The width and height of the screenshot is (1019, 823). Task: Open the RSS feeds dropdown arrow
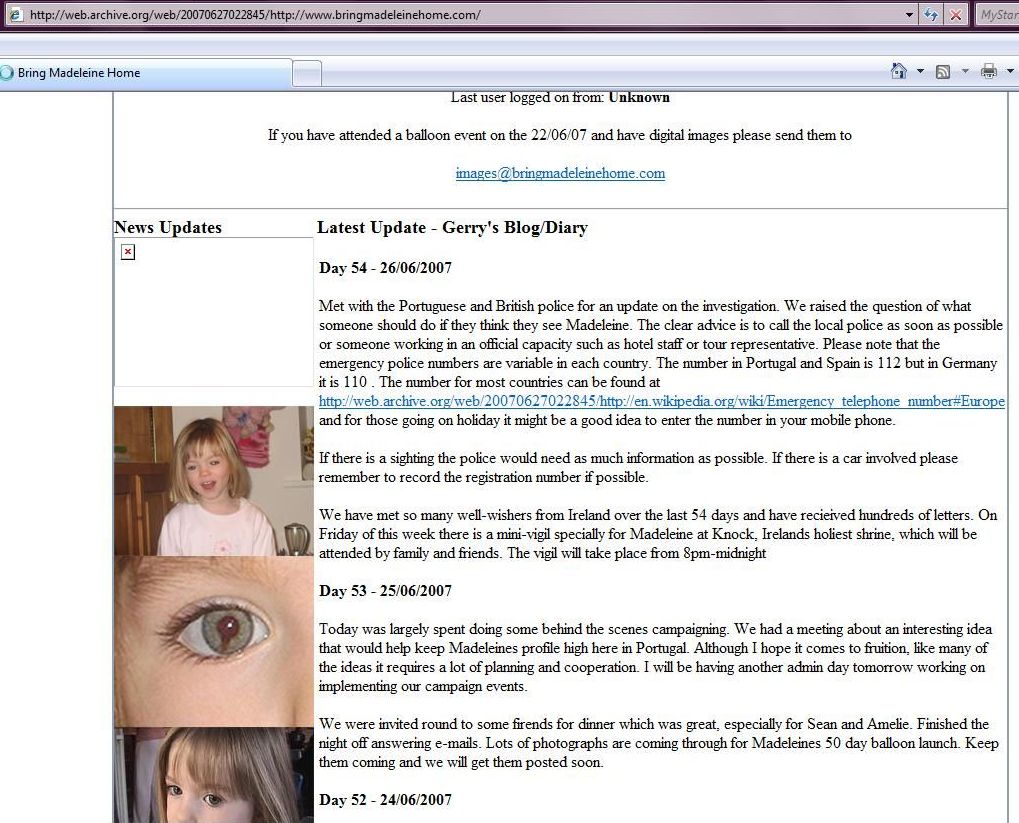tap(964, 72)
